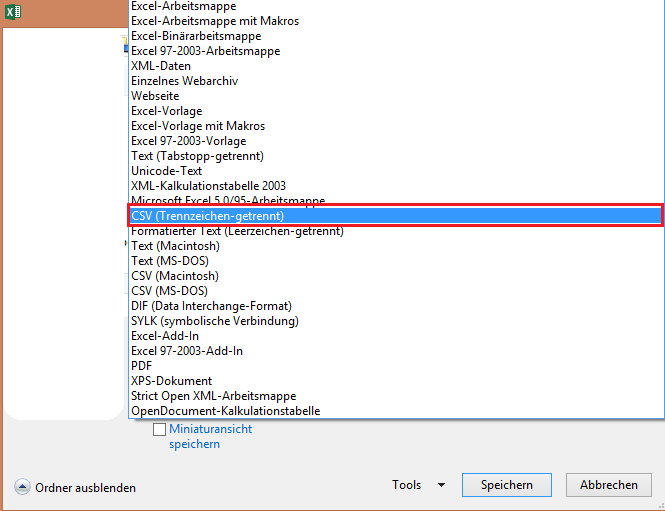Screen dimensions: 665x511
Task: Select DIF (Data Interchange-Format)
Action: pyautogui.click(x=396, y=306)
